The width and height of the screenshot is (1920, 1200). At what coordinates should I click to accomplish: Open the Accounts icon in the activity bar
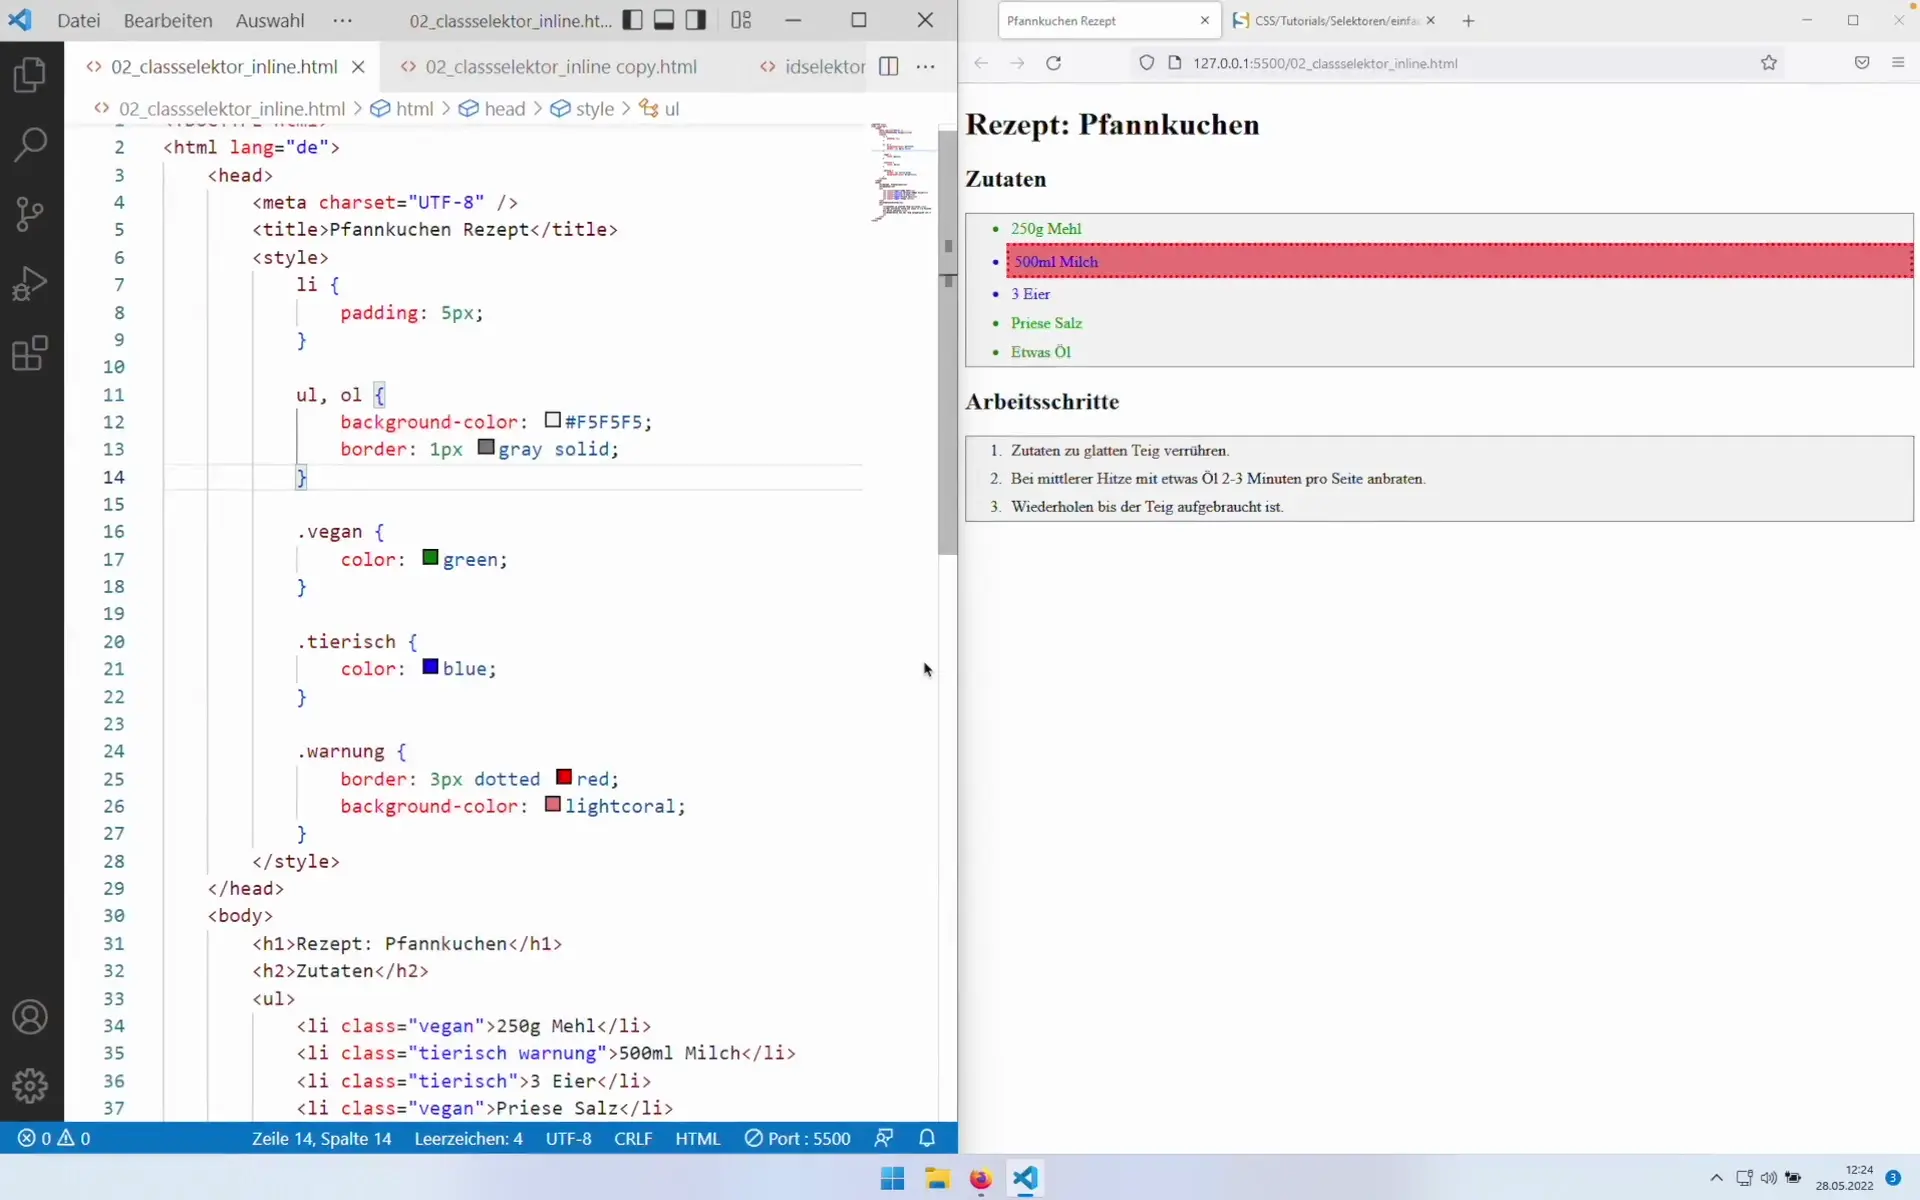click(x=30, y=1017)
